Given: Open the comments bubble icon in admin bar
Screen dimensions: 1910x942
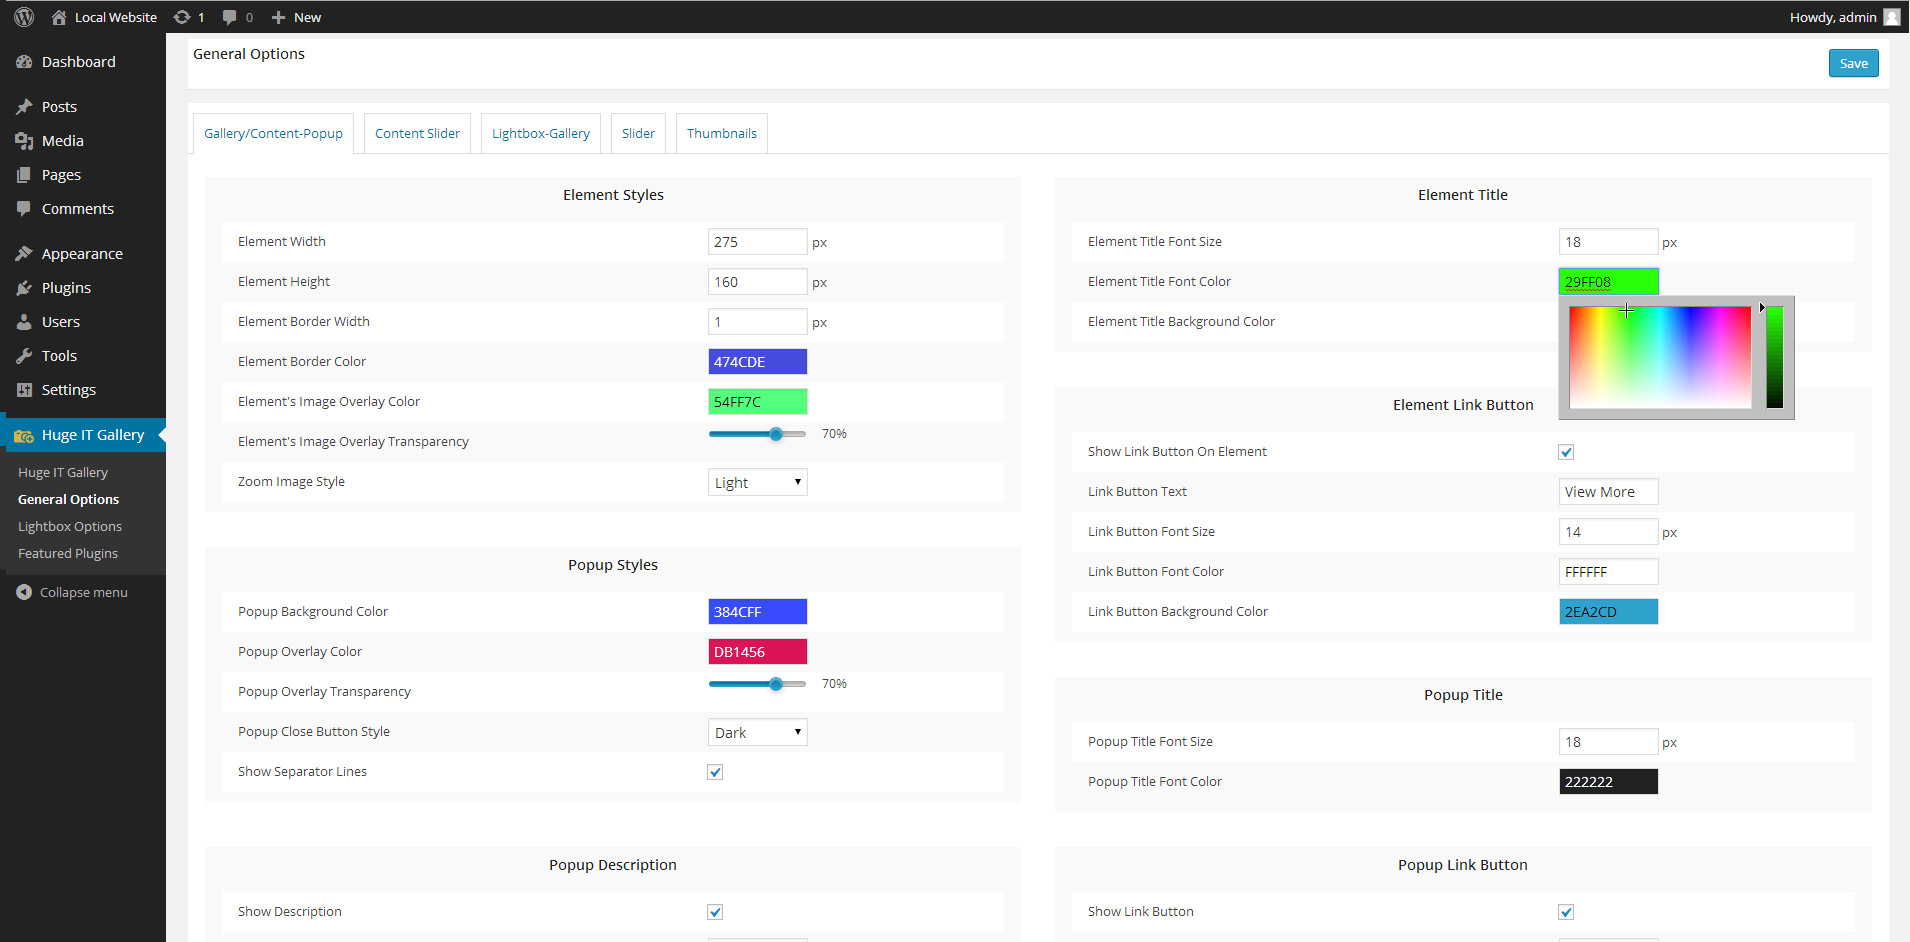Looking at the screenshot, I should coord(230,17).
